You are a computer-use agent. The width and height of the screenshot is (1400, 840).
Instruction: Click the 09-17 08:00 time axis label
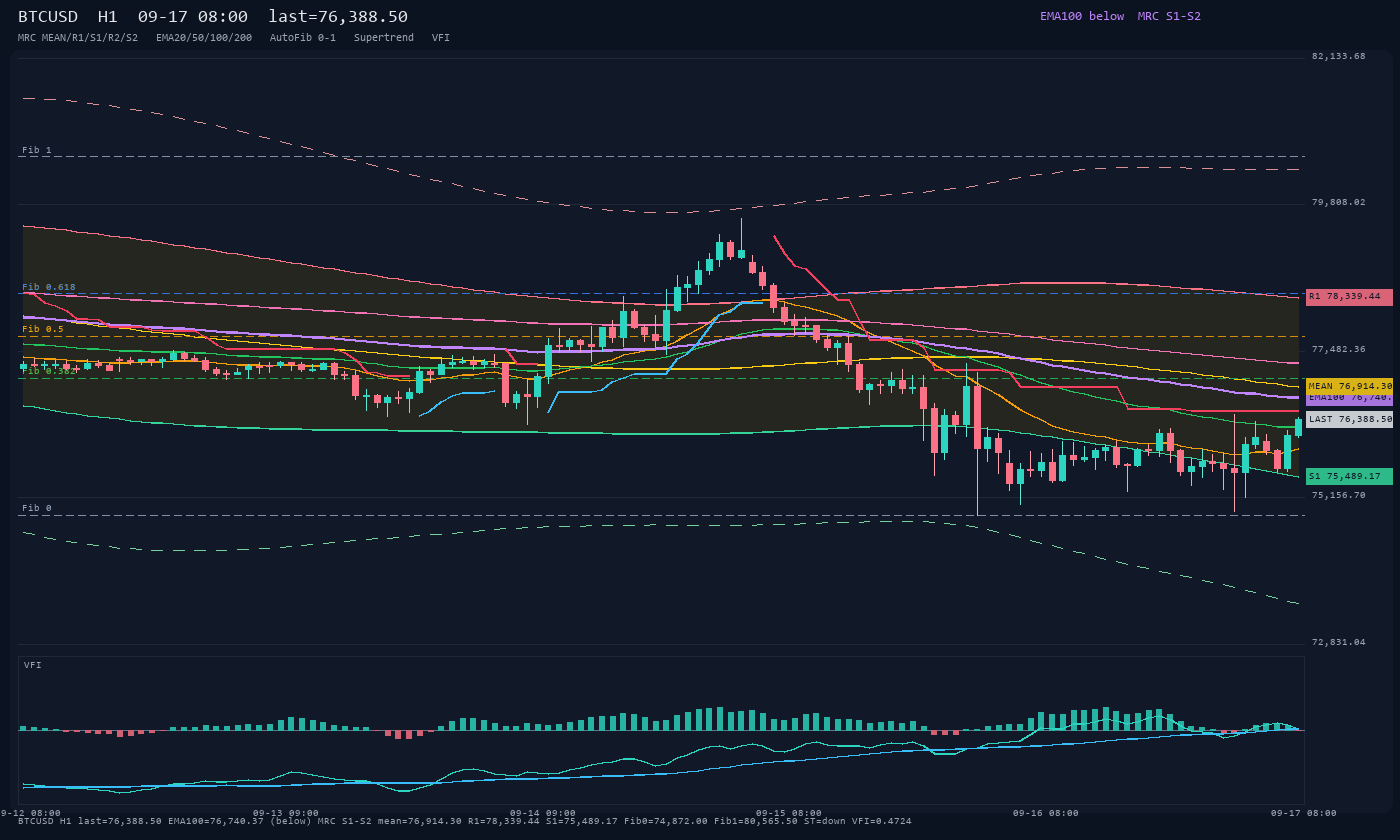1303,813
